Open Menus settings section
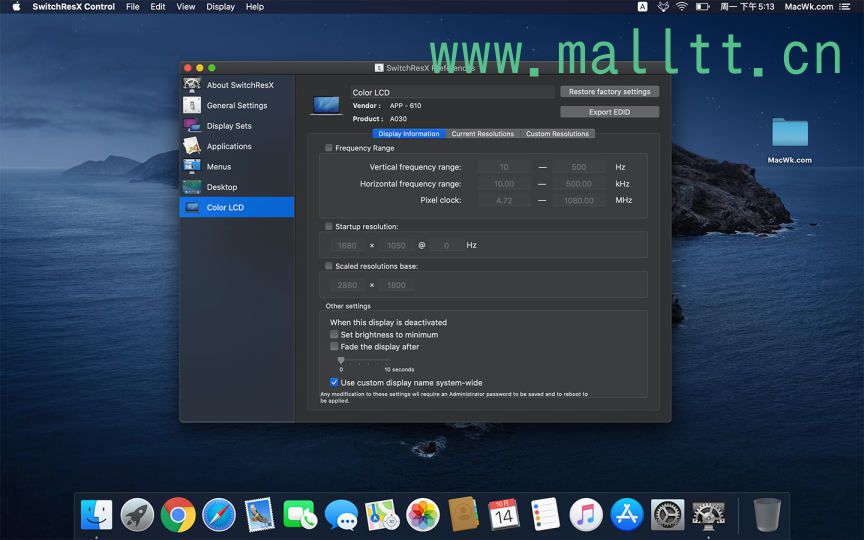864x540 pixels. (x=236, y=166)
